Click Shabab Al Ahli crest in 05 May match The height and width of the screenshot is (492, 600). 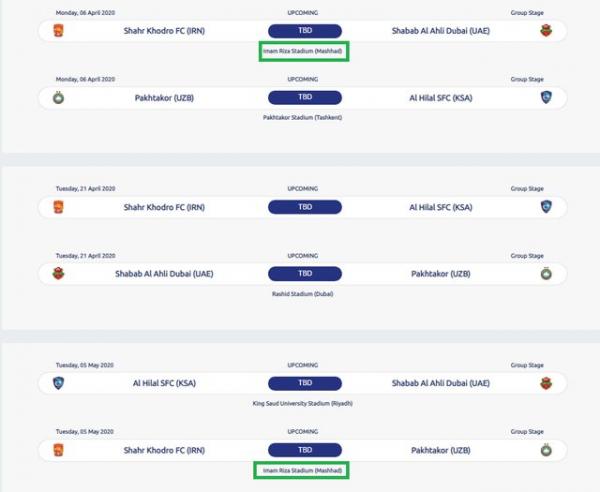pyautogui.click(x=545, y=383)
